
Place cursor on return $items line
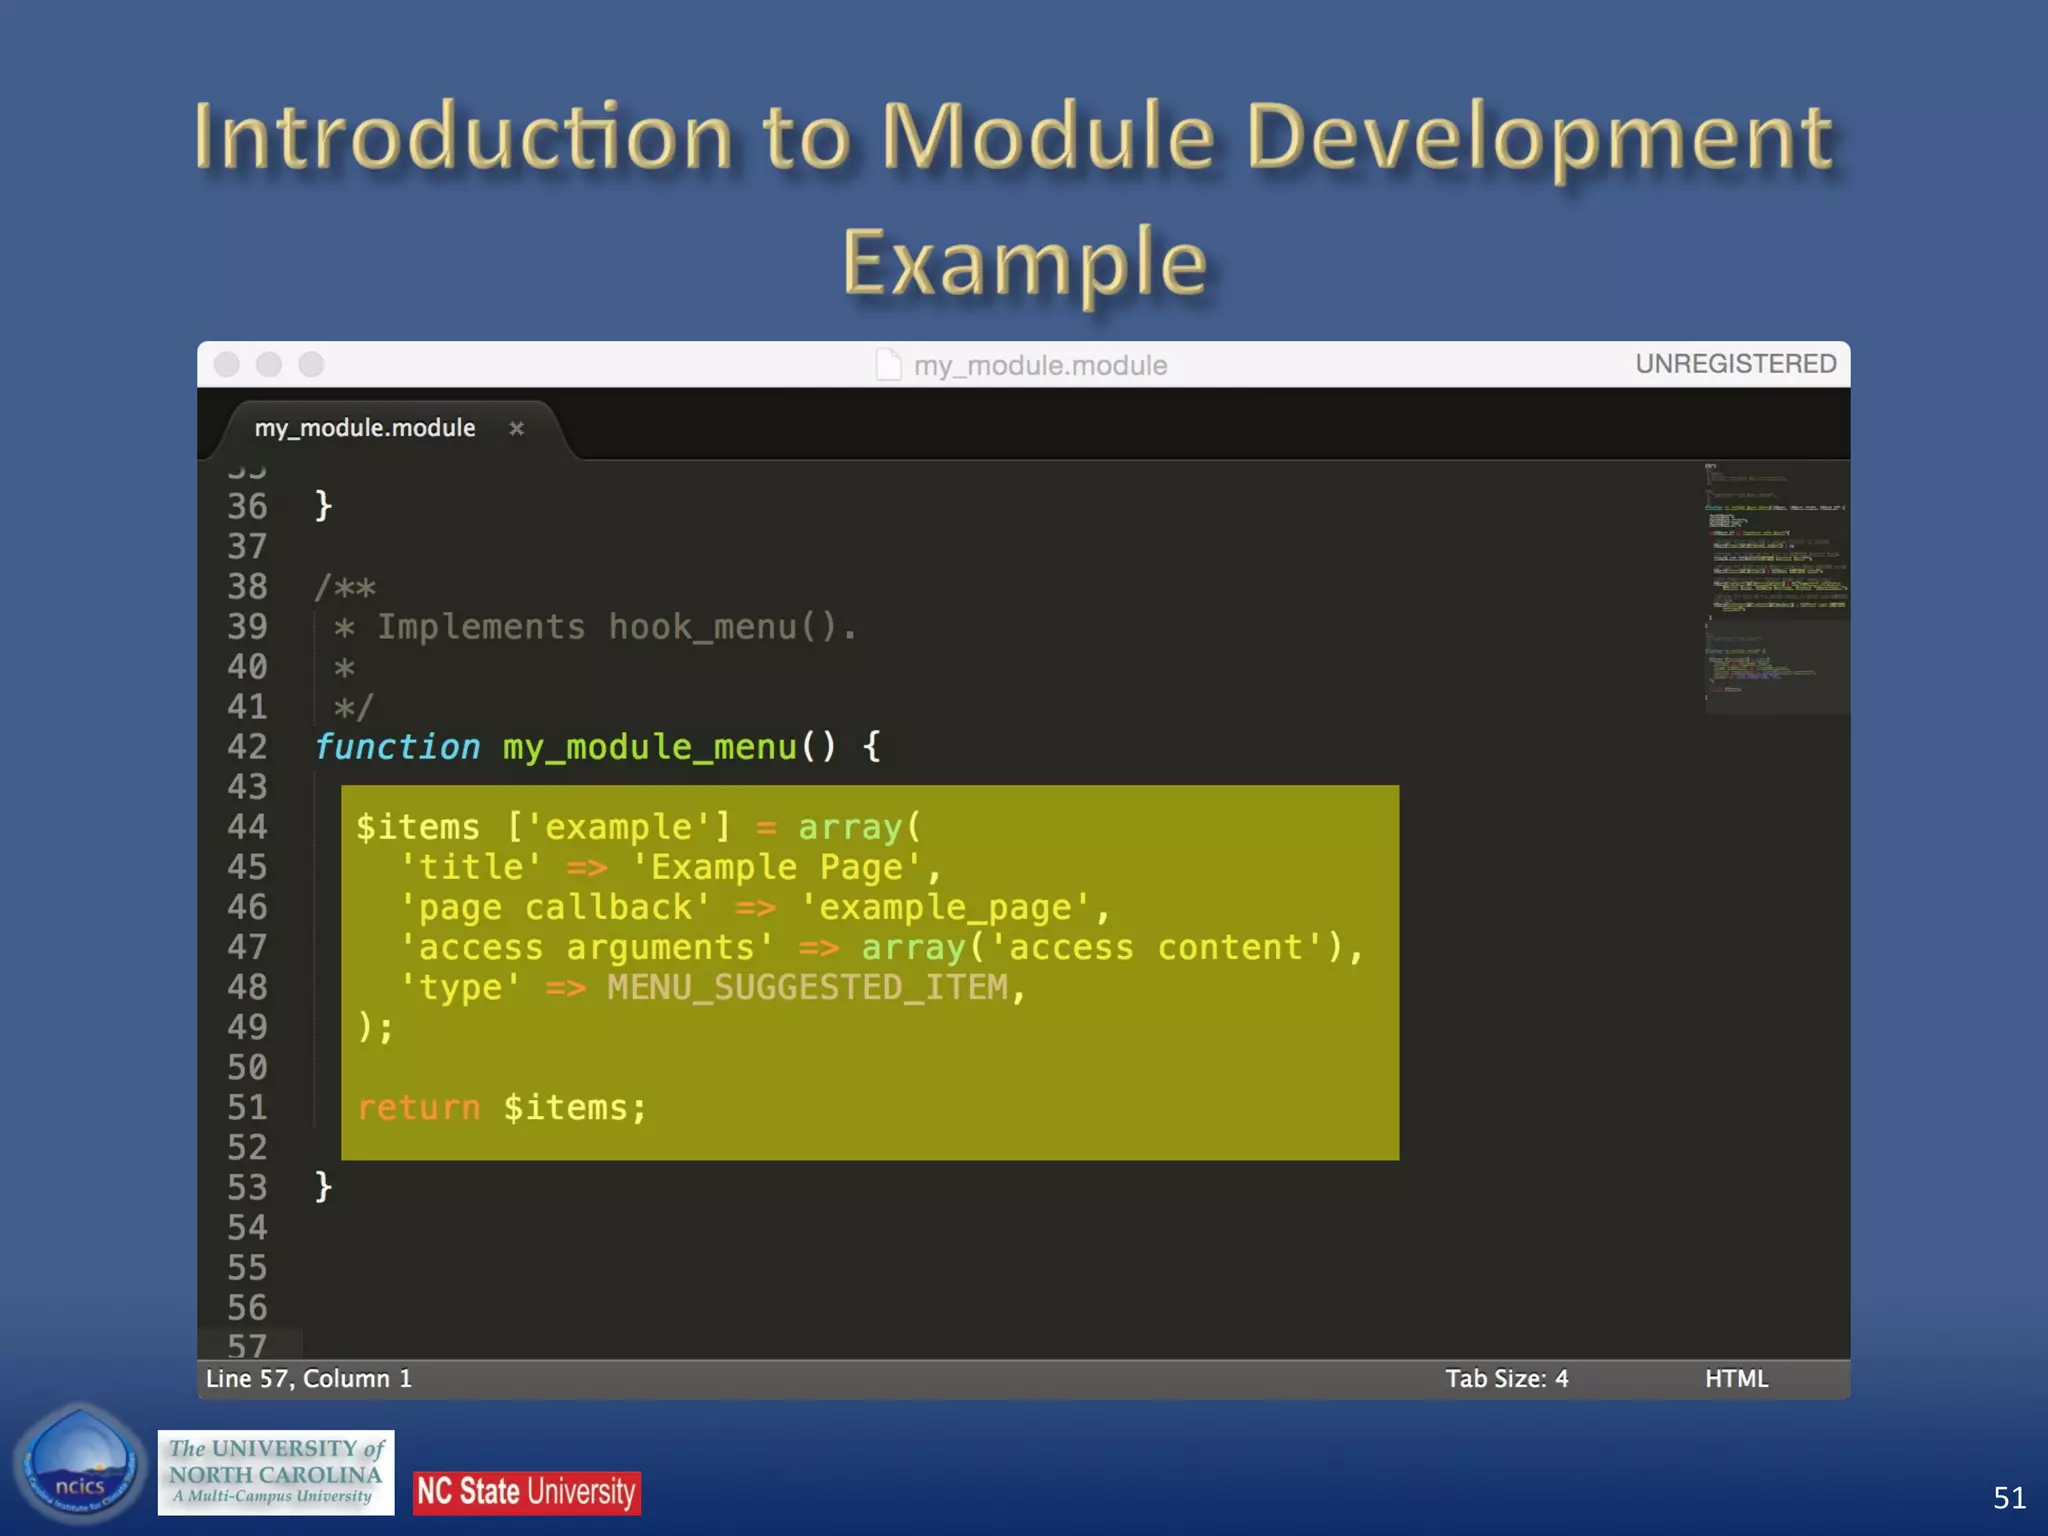[502, 1108]
